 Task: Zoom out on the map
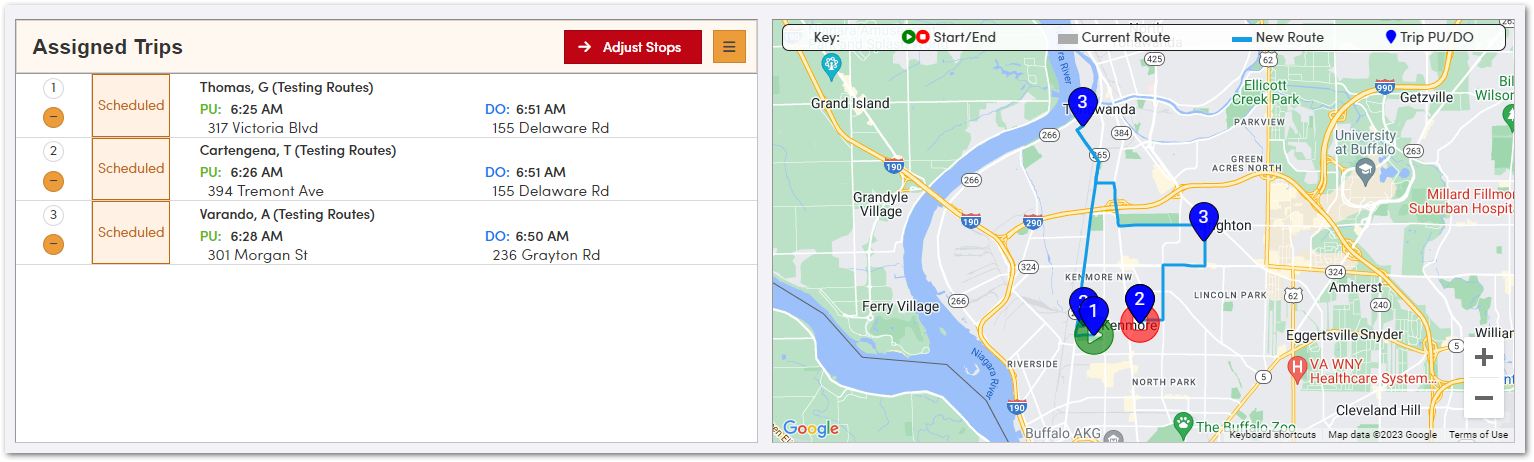1484,398
